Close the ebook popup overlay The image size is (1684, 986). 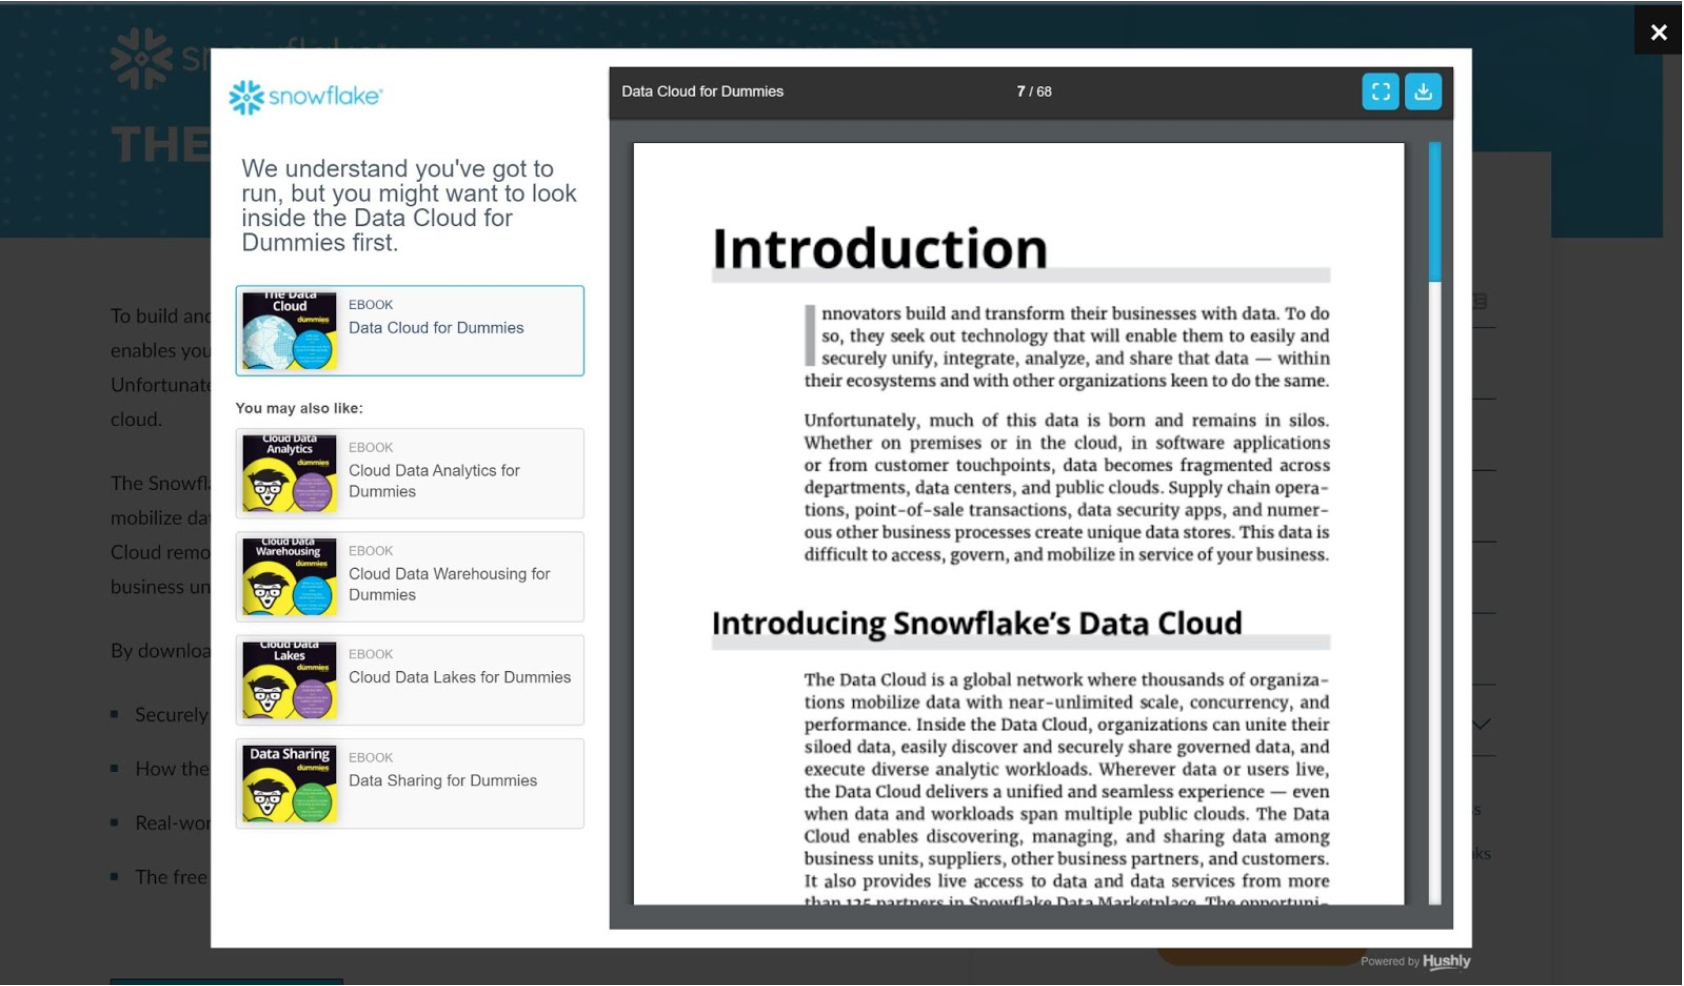pos(1658,32)
